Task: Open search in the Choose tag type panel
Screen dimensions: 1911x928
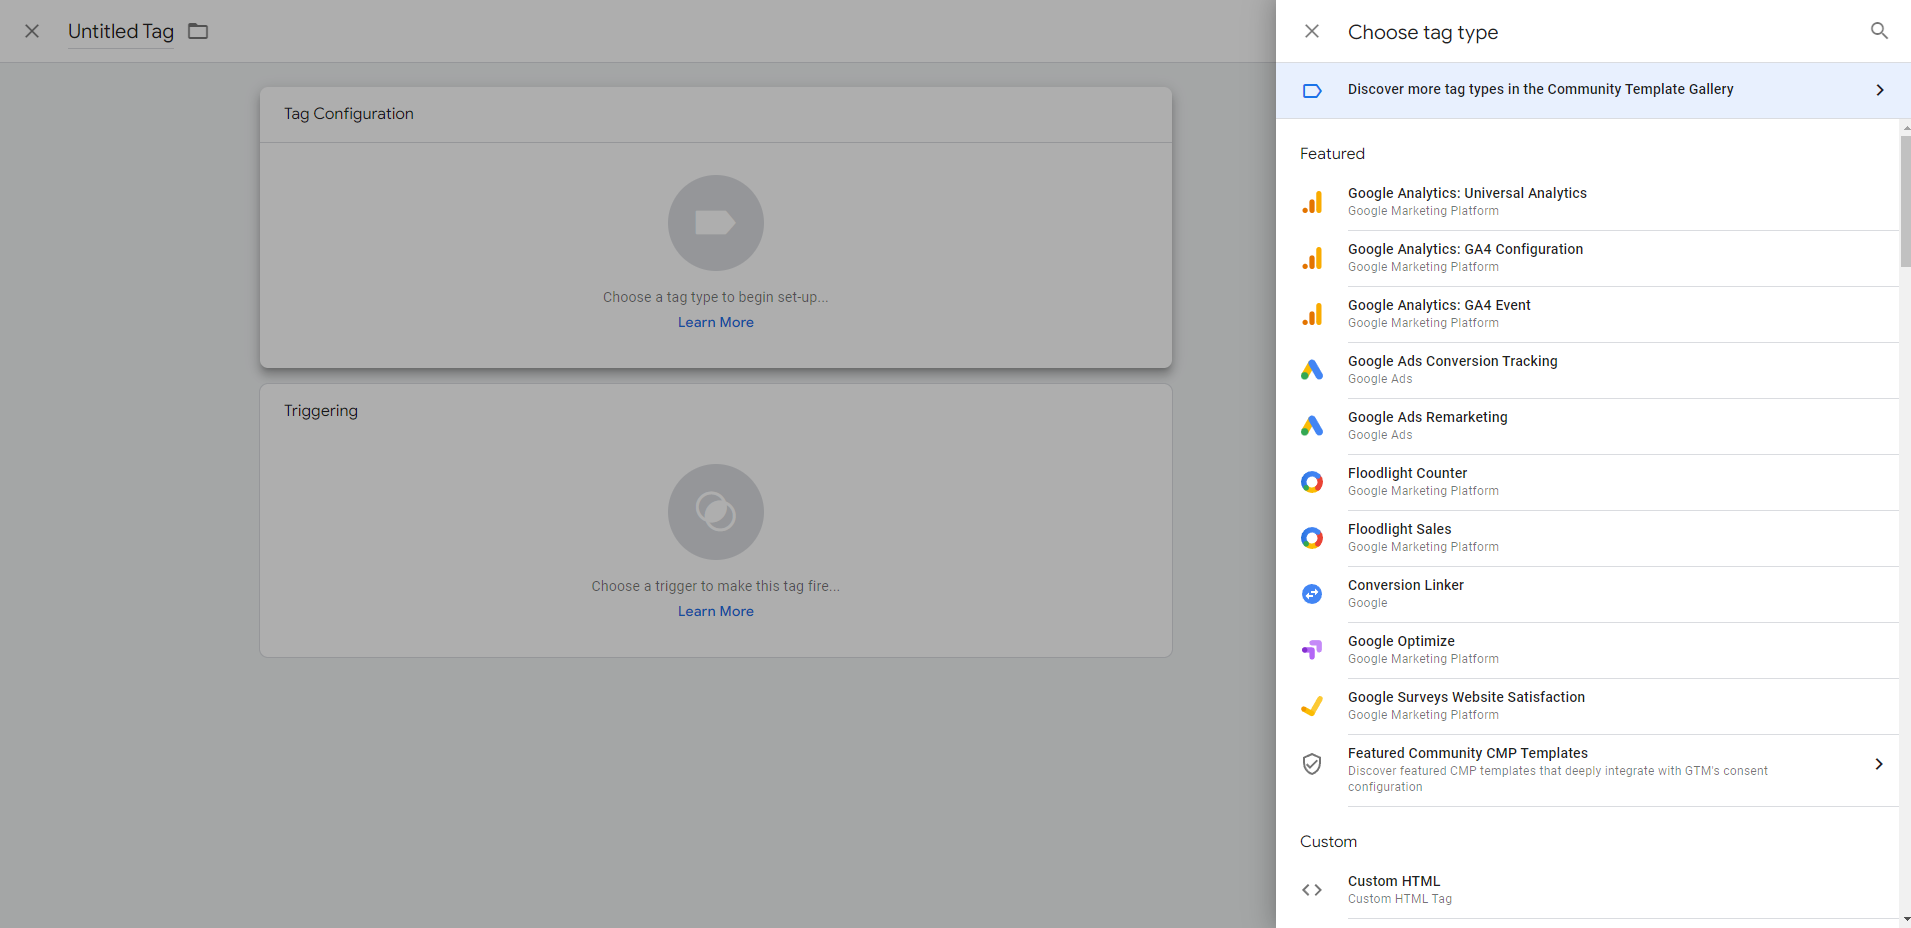Action: (x=1879, y=31)
